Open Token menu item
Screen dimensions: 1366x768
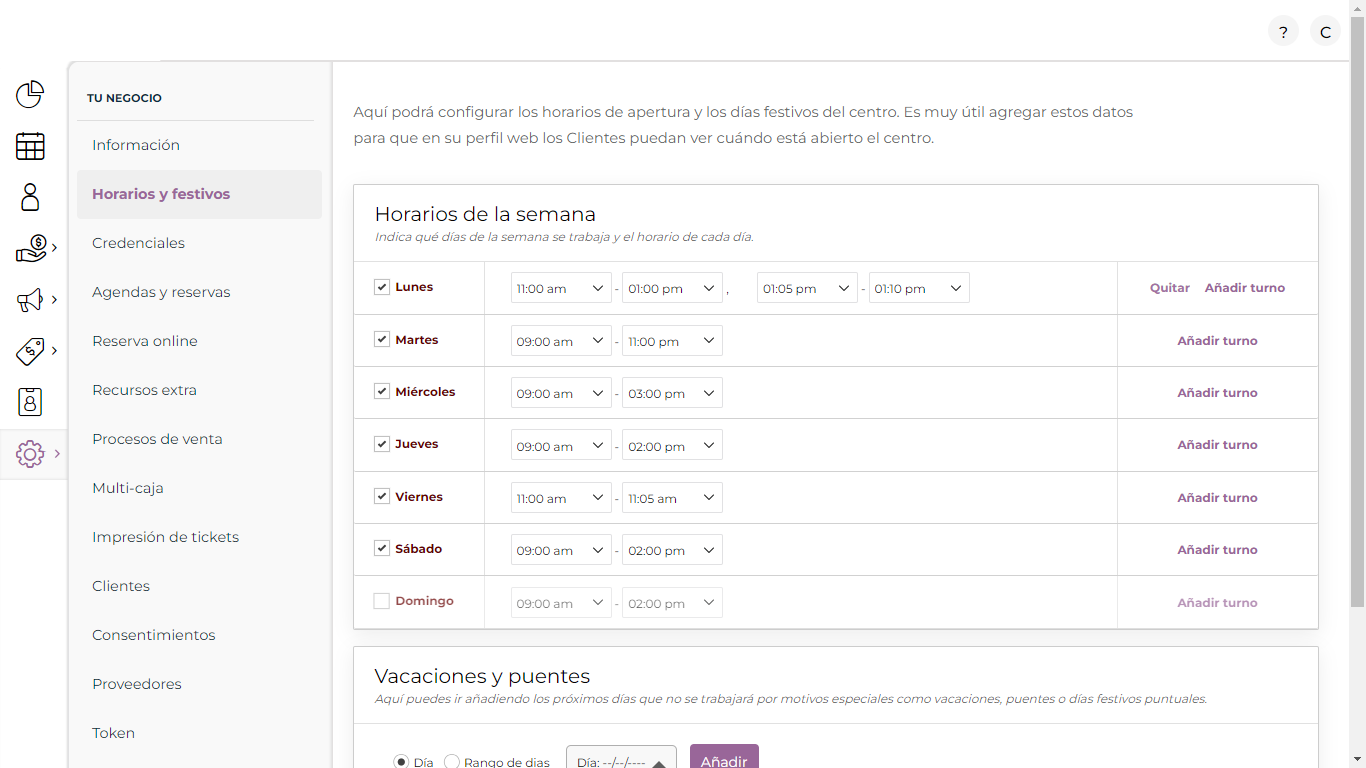click(x=199, y=733)
